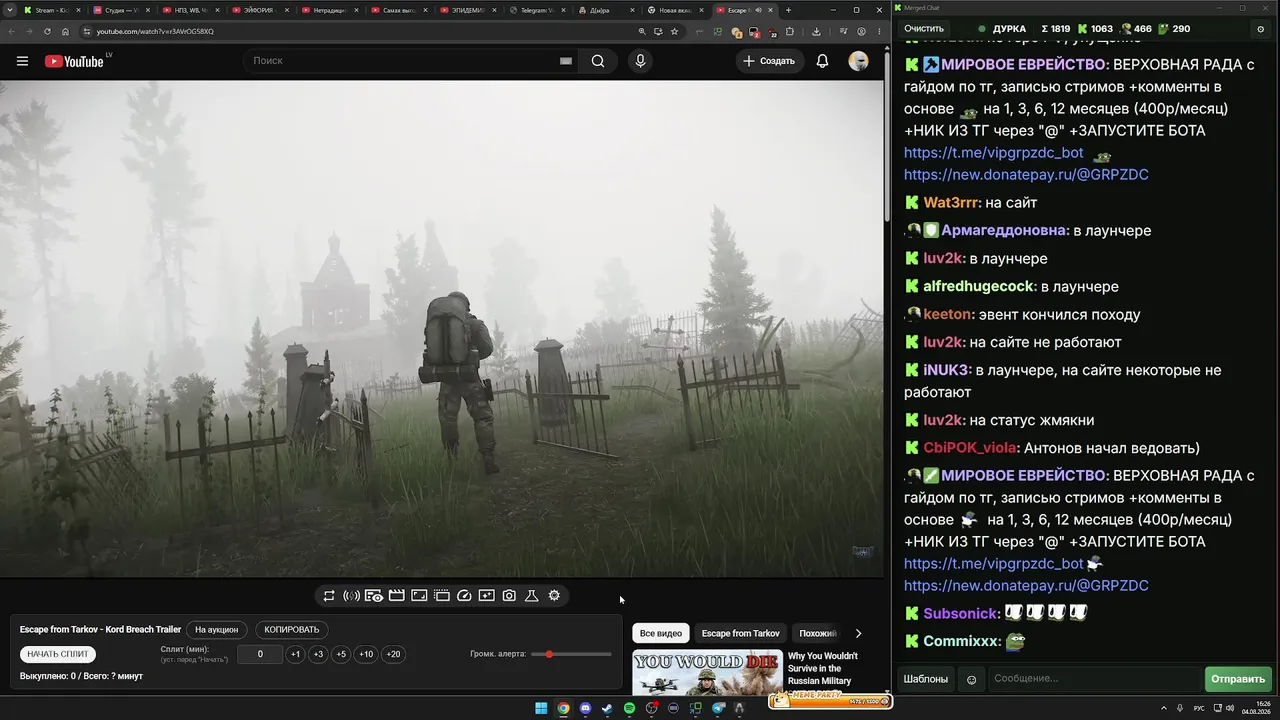Open the first t.me/vipgrpzdc_bot link in chat
The width and height of the screenshot is (1280, 720).
994,153
